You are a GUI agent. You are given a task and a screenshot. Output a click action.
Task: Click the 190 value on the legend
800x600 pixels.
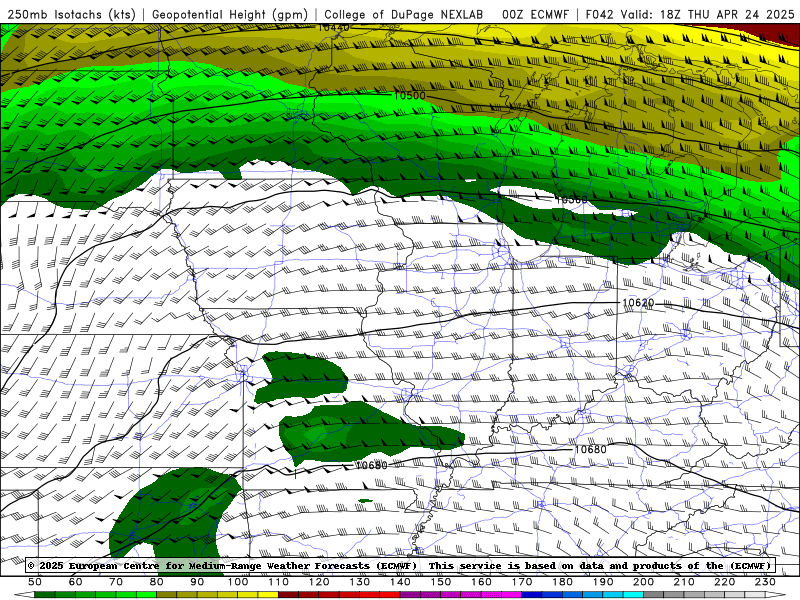603,582
